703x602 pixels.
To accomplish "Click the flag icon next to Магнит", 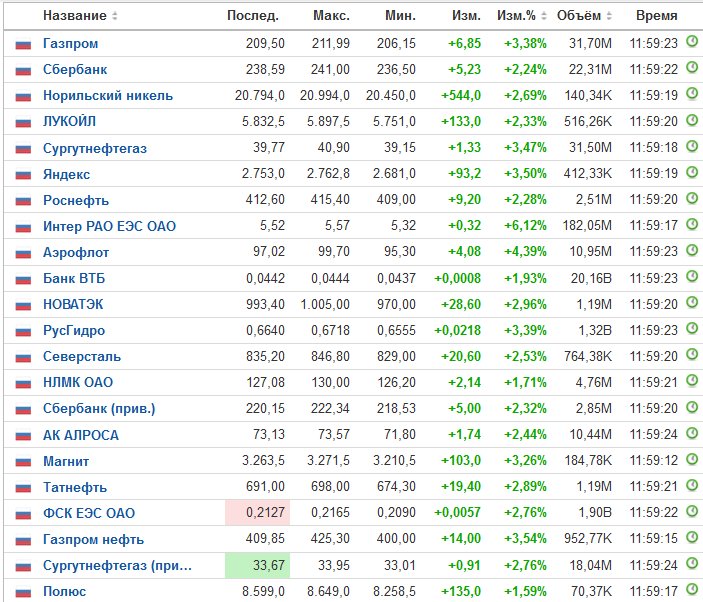I will 23,462.
